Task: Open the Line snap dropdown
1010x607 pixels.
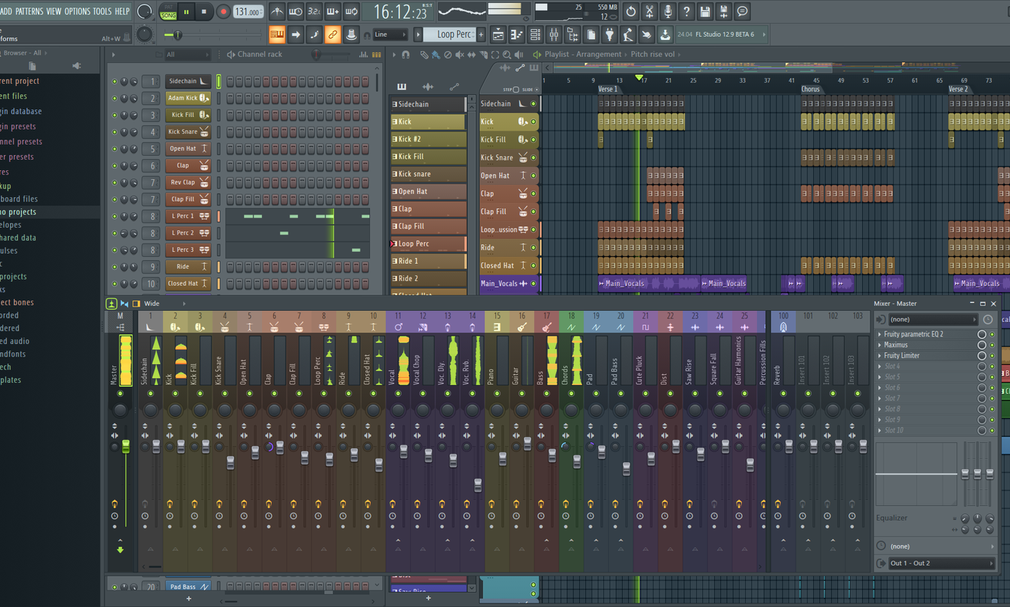Action: click(x=390, y=35)
